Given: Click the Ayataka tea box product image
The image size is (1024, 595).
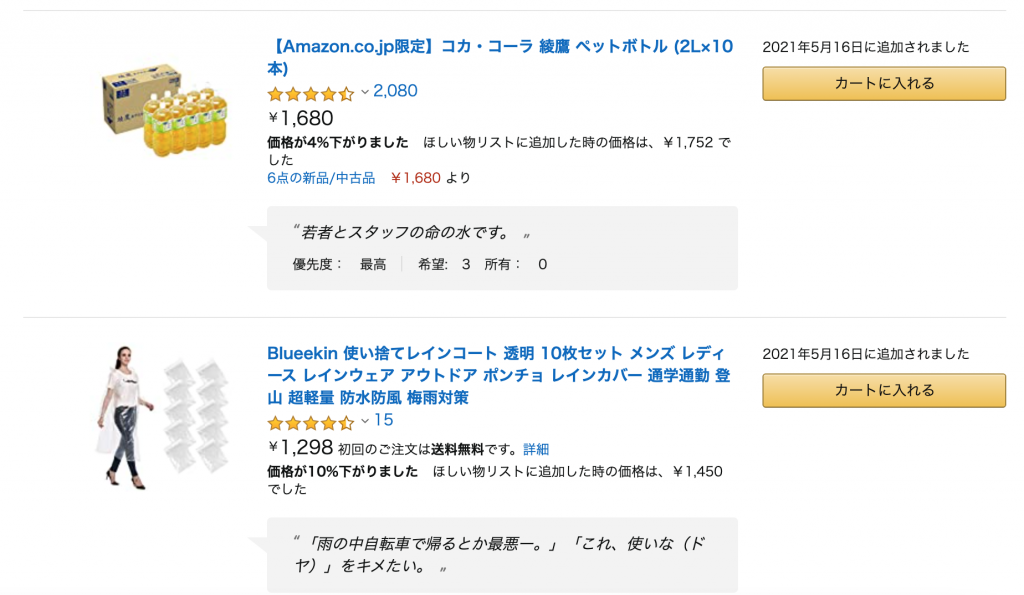Looking at the screenshot, I should coord(164,109).
